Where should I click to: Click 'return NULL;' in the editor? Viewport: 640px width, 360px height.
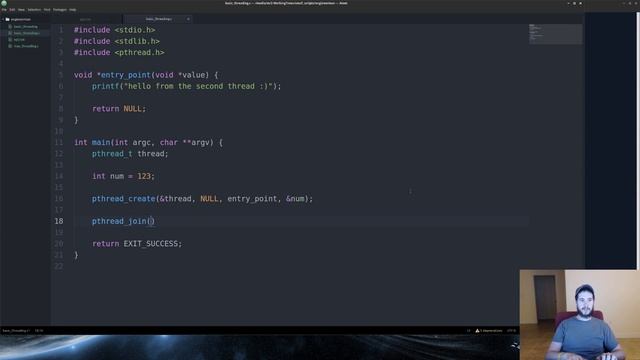(x=119, y=109)
